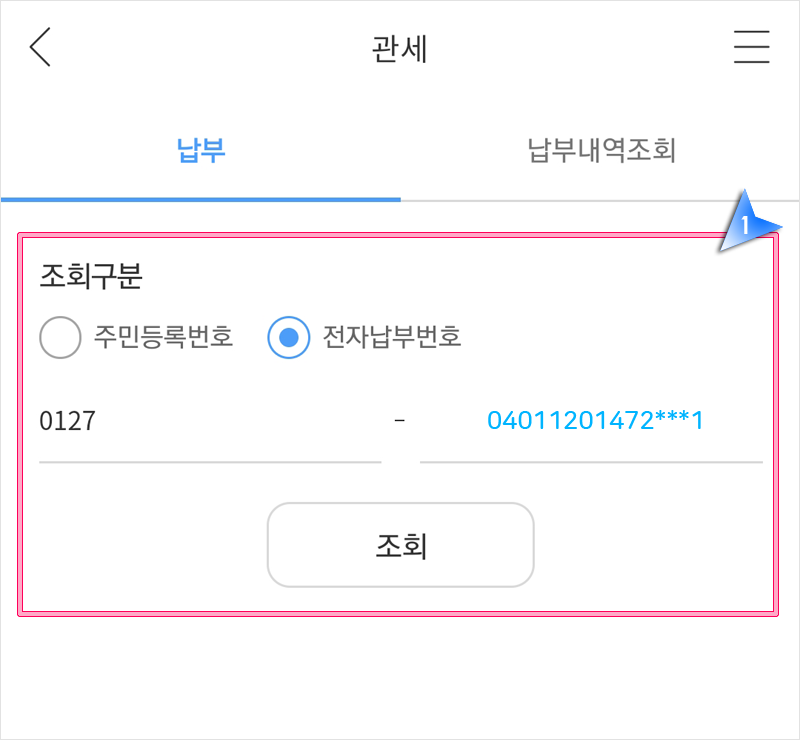Click the 조회구분 section label

(x=84, y=278)
